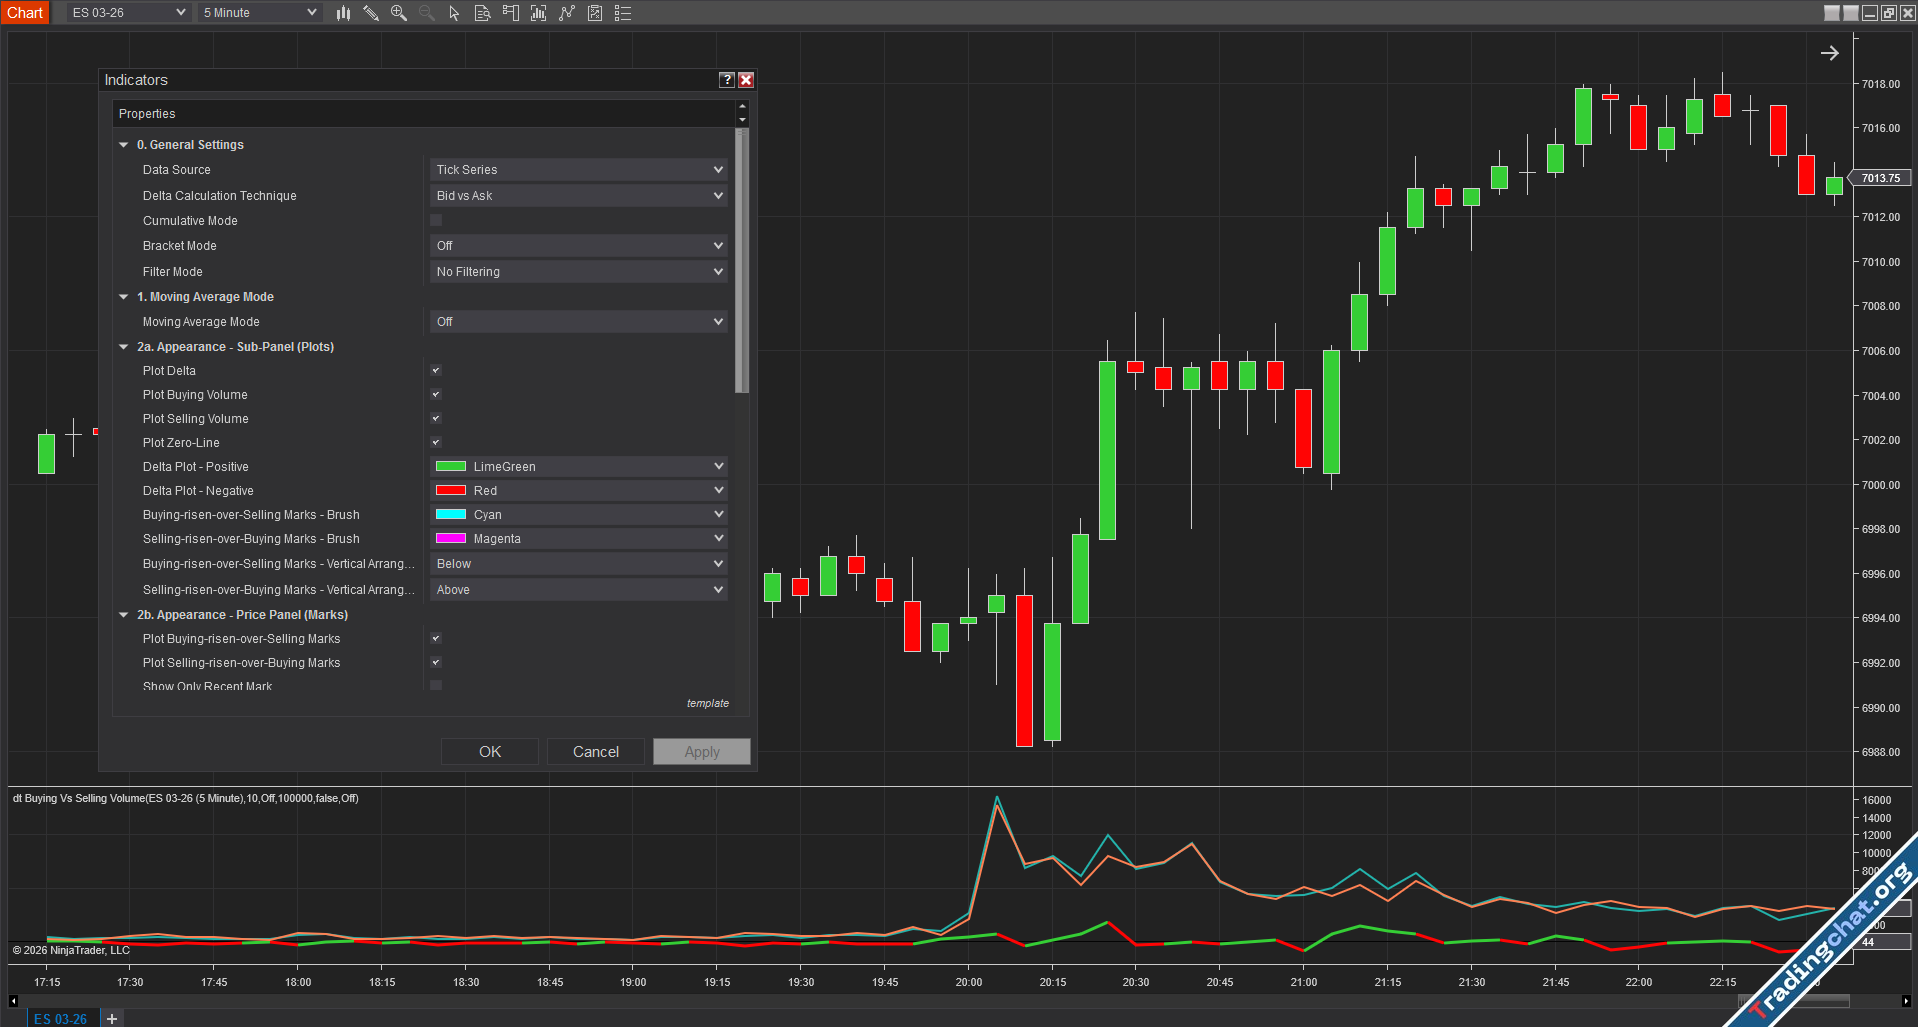1918x1027 pixels.
Task: Select the drawing tools pencil icon
Action: 371,13
